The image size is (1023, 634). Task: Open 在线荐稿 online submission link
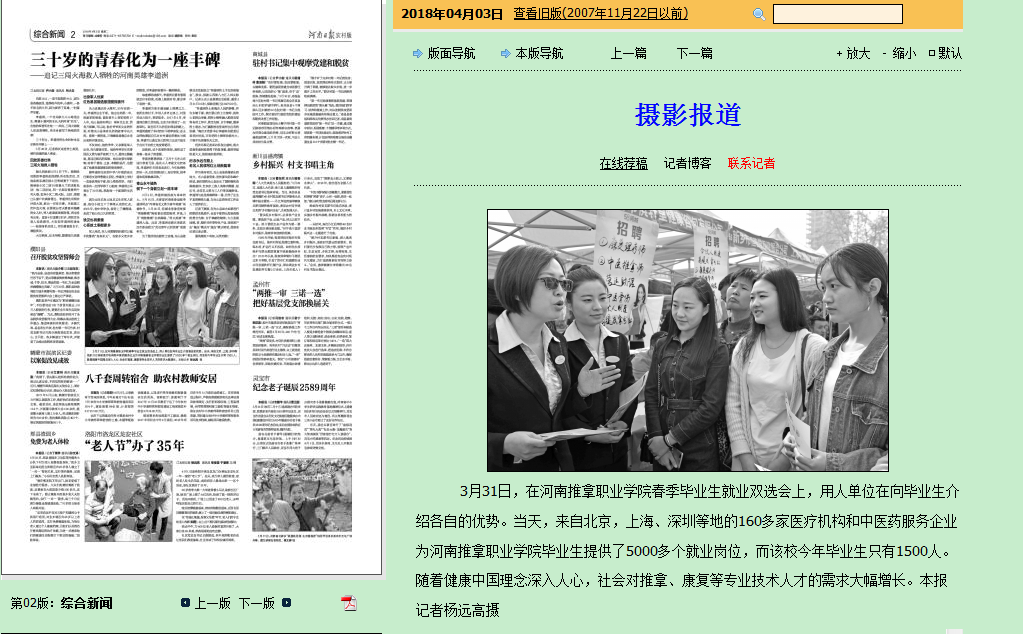tap(623, 163)
